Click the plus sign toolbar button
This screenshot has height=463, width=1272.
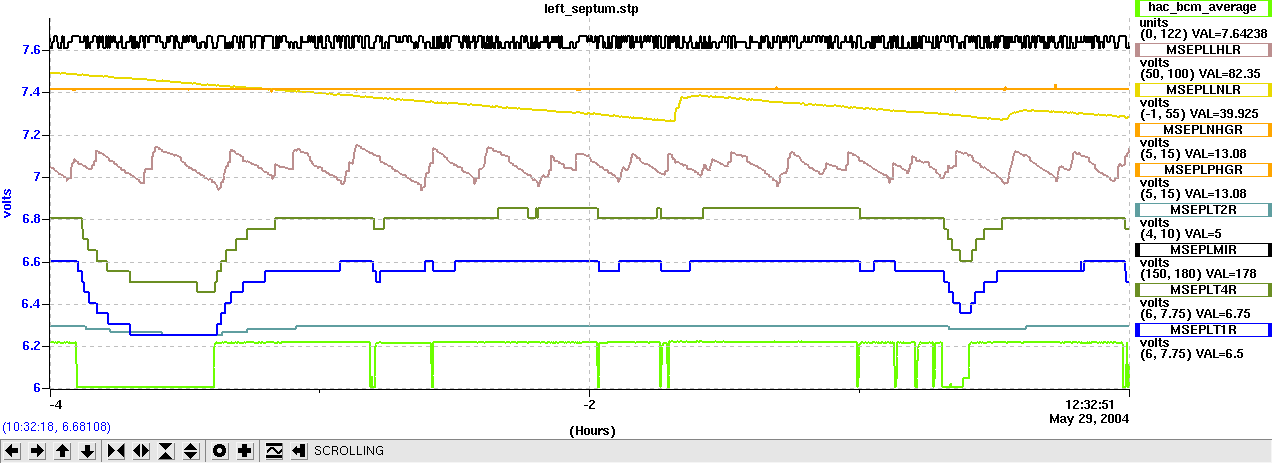coord(245,451)
